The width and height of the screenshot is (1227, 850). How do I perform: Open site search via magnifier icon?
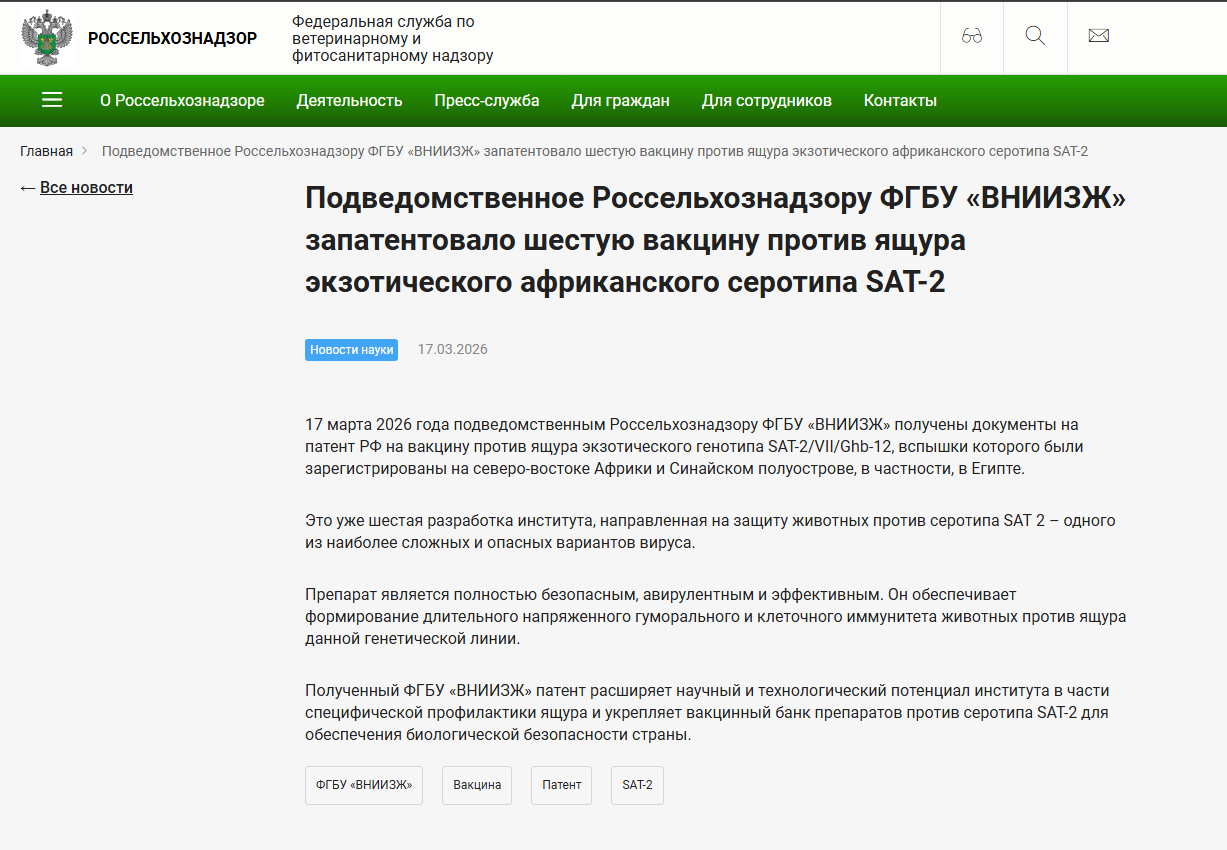coord(1035,37)
